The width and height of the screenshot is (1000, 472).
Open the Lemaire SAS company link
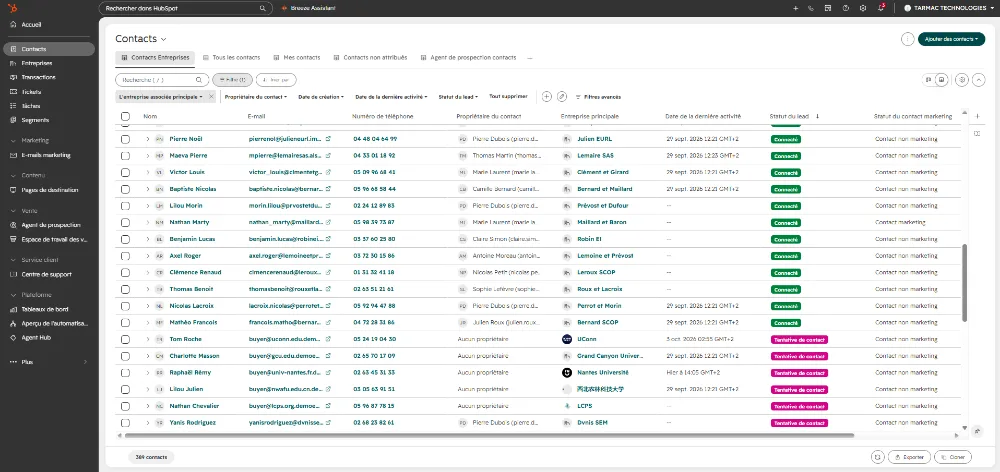coord(595,156)
